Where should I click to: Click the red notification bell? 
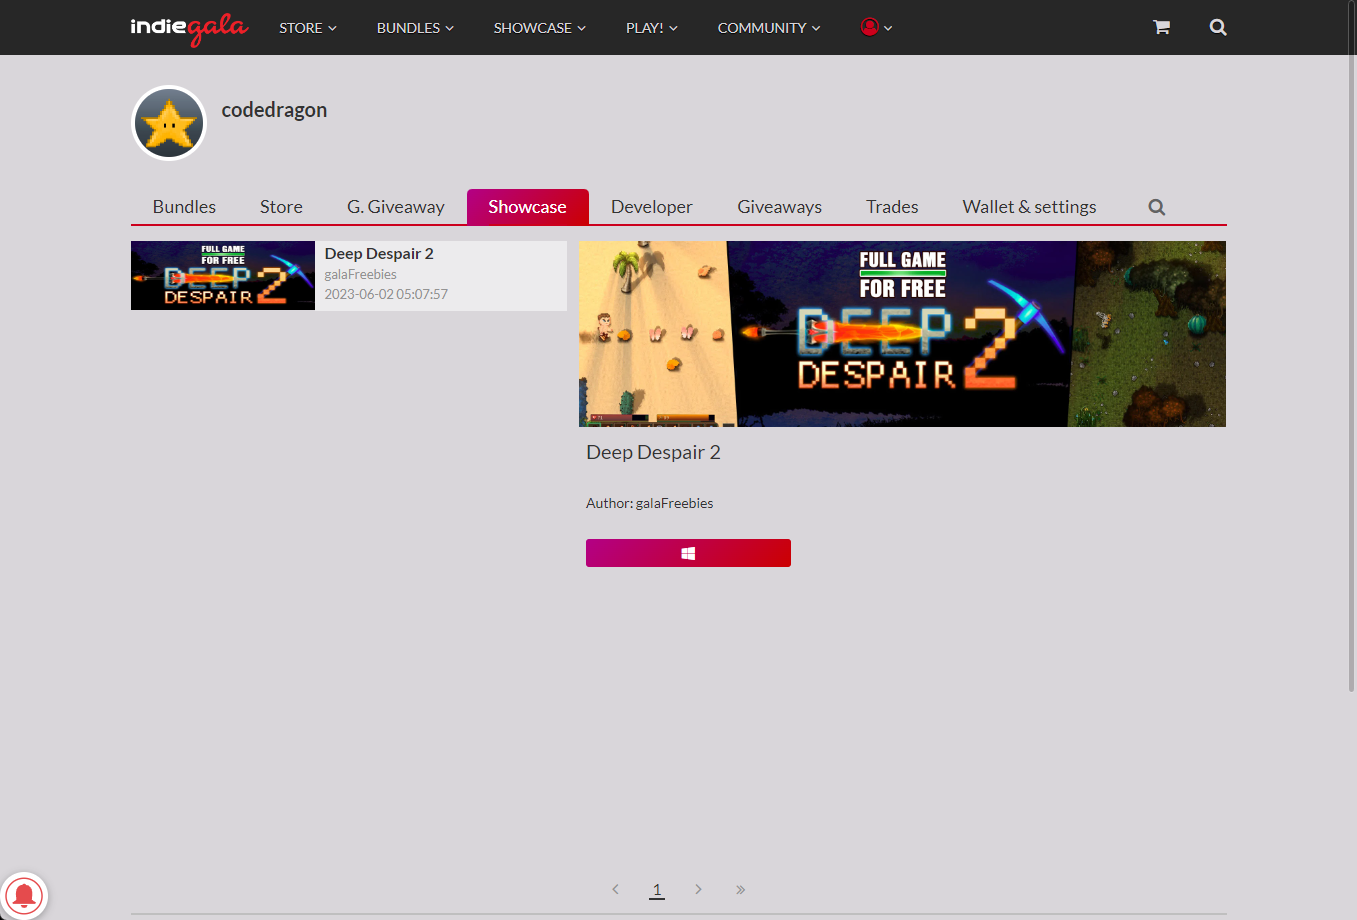tap(24, 895)
